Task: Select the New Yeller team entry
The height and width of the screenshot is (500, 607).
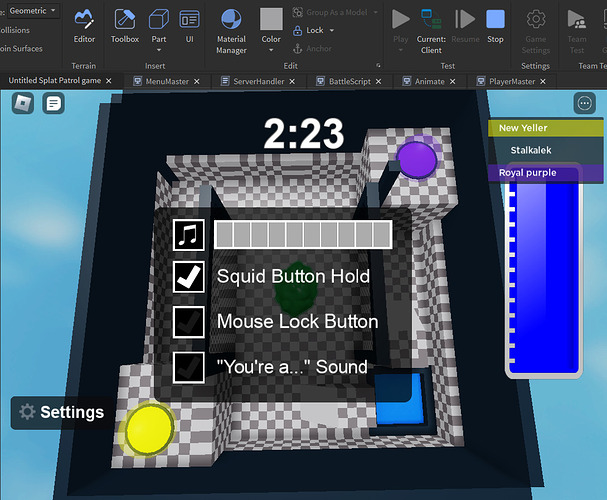Action: pos(546,128)
